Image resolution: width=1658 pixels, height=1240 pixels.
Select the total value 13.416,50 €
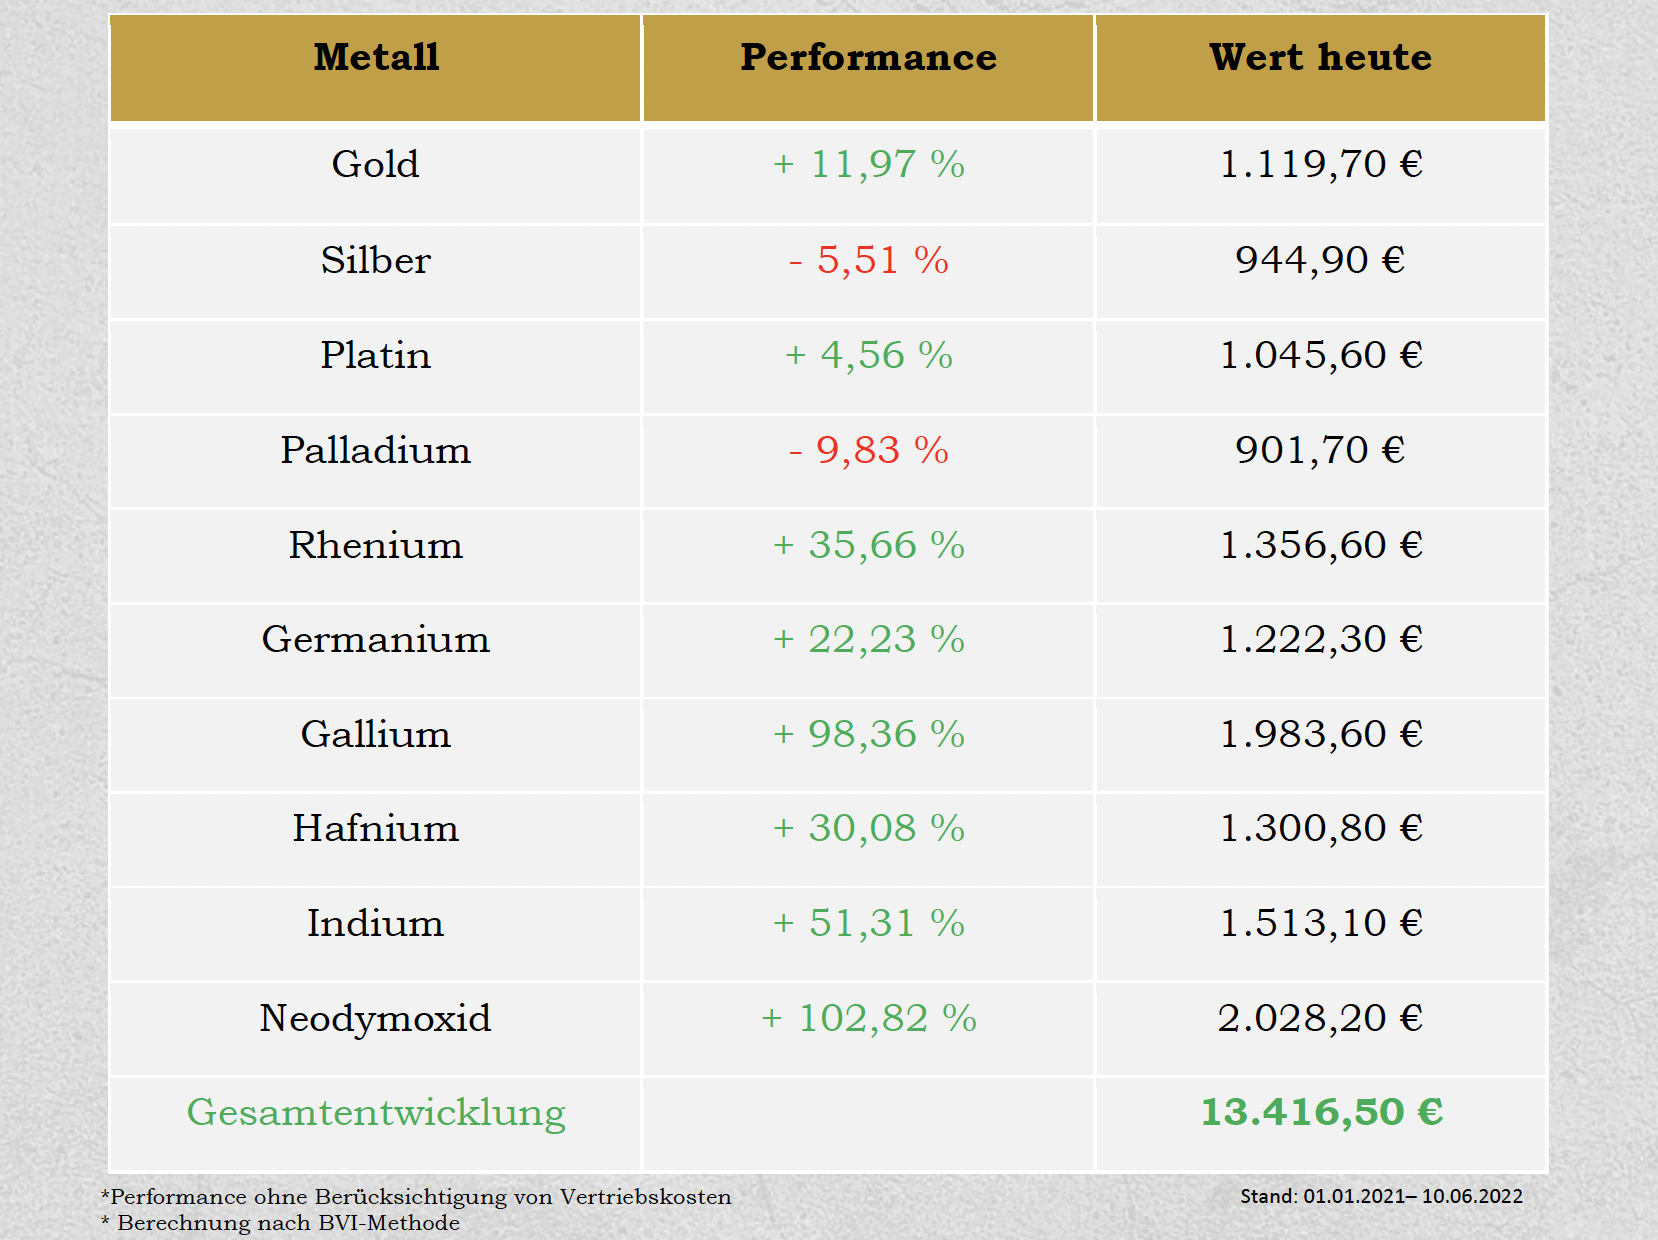pyautogui.click(x=1321, y=1112)
